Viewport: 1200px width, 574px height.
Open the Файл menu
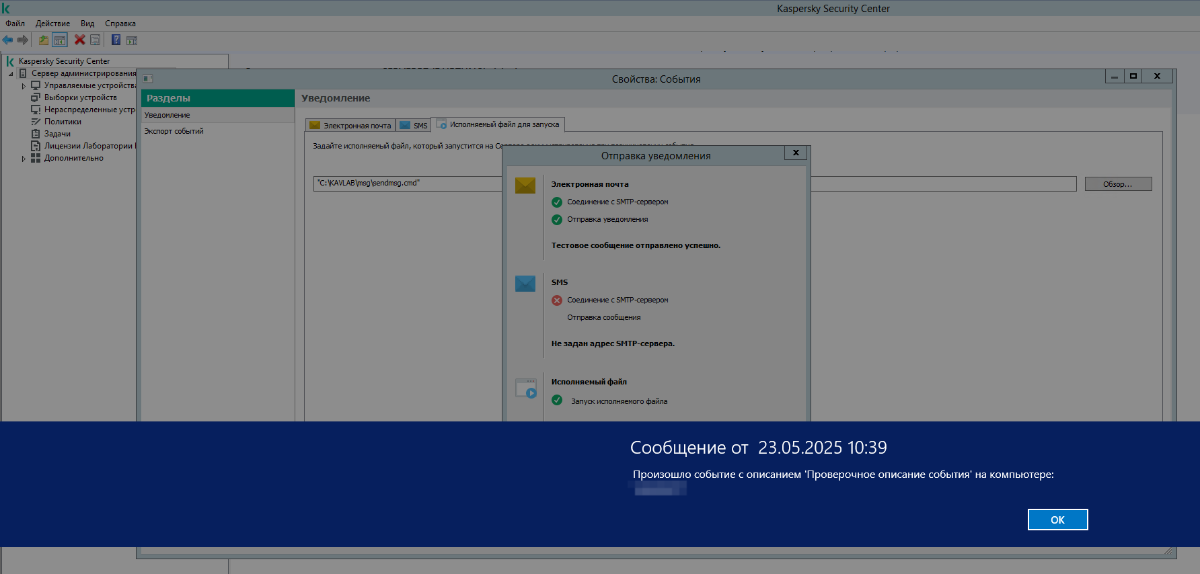pos(15,23)
